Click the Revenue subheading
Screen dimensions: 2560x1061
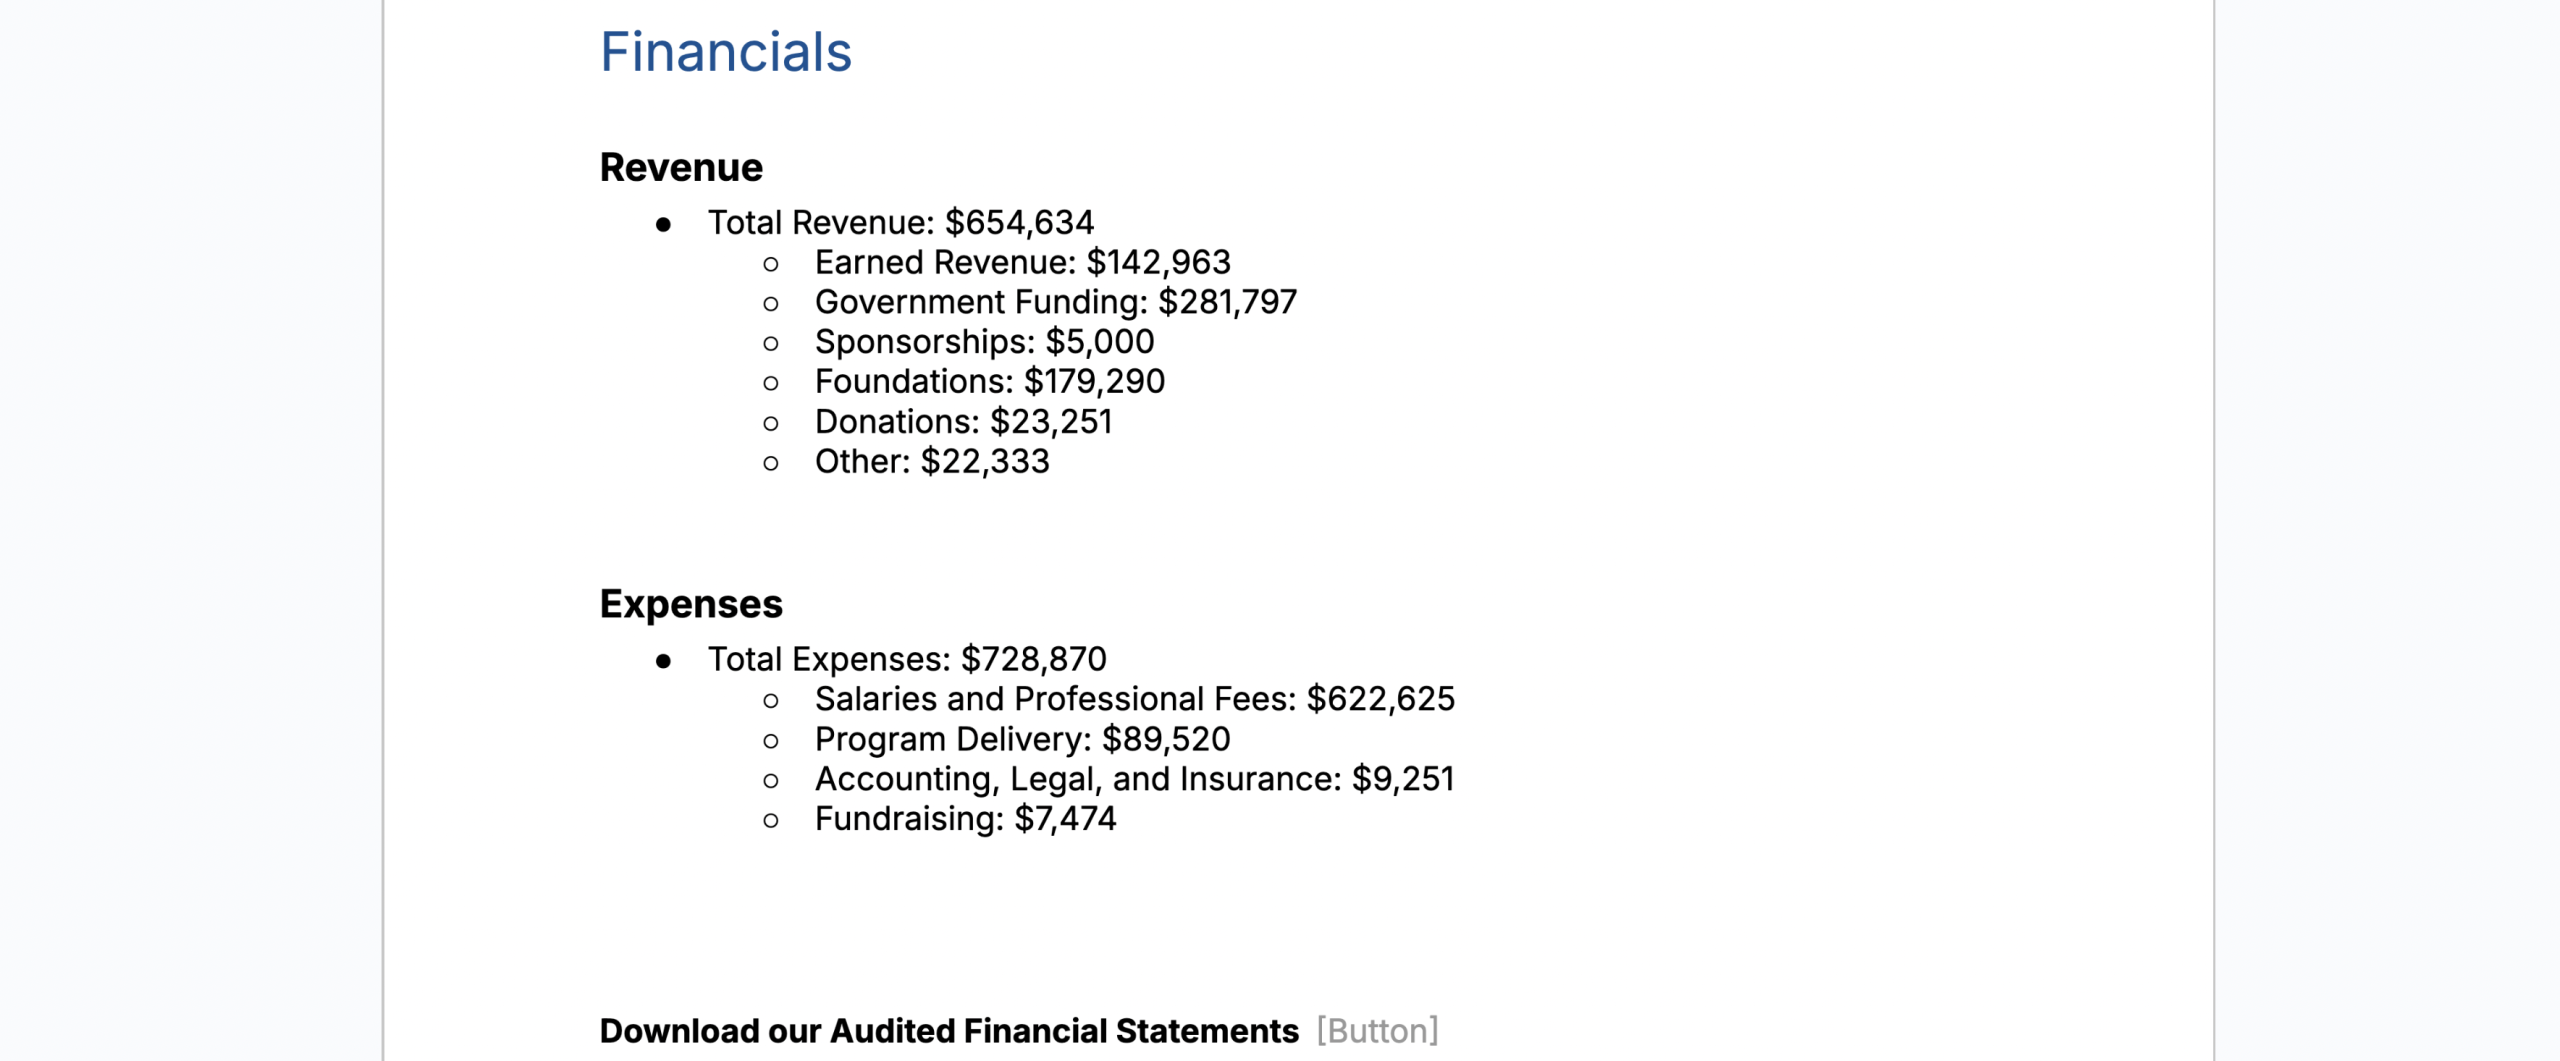(681, 167)
